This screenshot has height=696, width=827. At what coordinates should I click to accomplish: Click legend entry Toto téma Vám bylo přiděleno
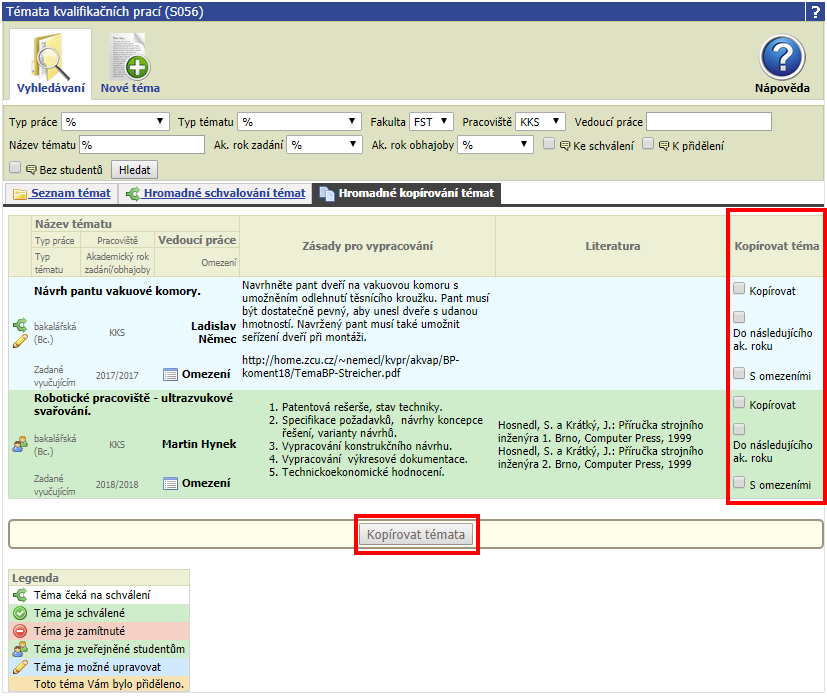(109, 684)
